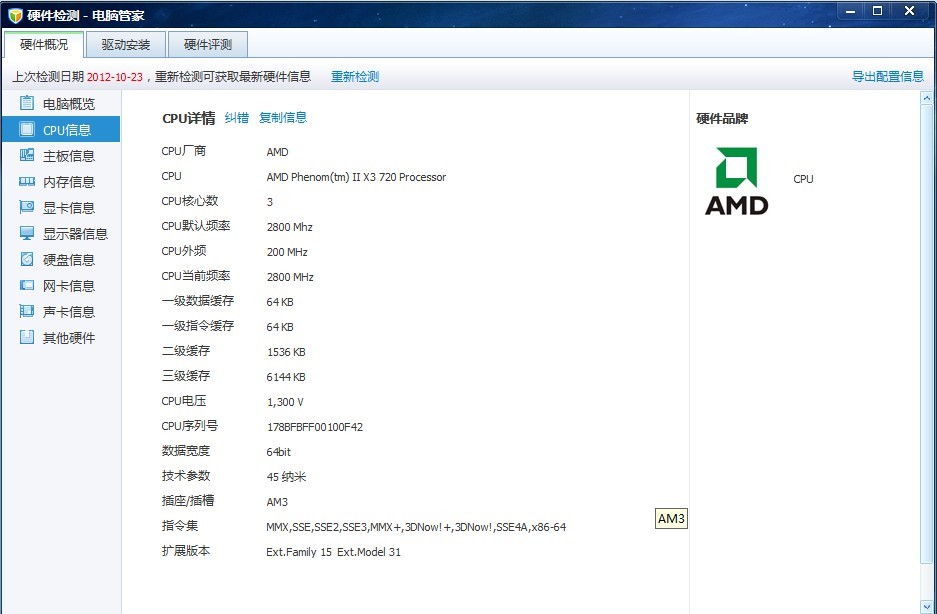Screen dimensions: 937x614
Task: Click the 6144 KB 三级缓存 value
Action: click(x=286, y=378)
